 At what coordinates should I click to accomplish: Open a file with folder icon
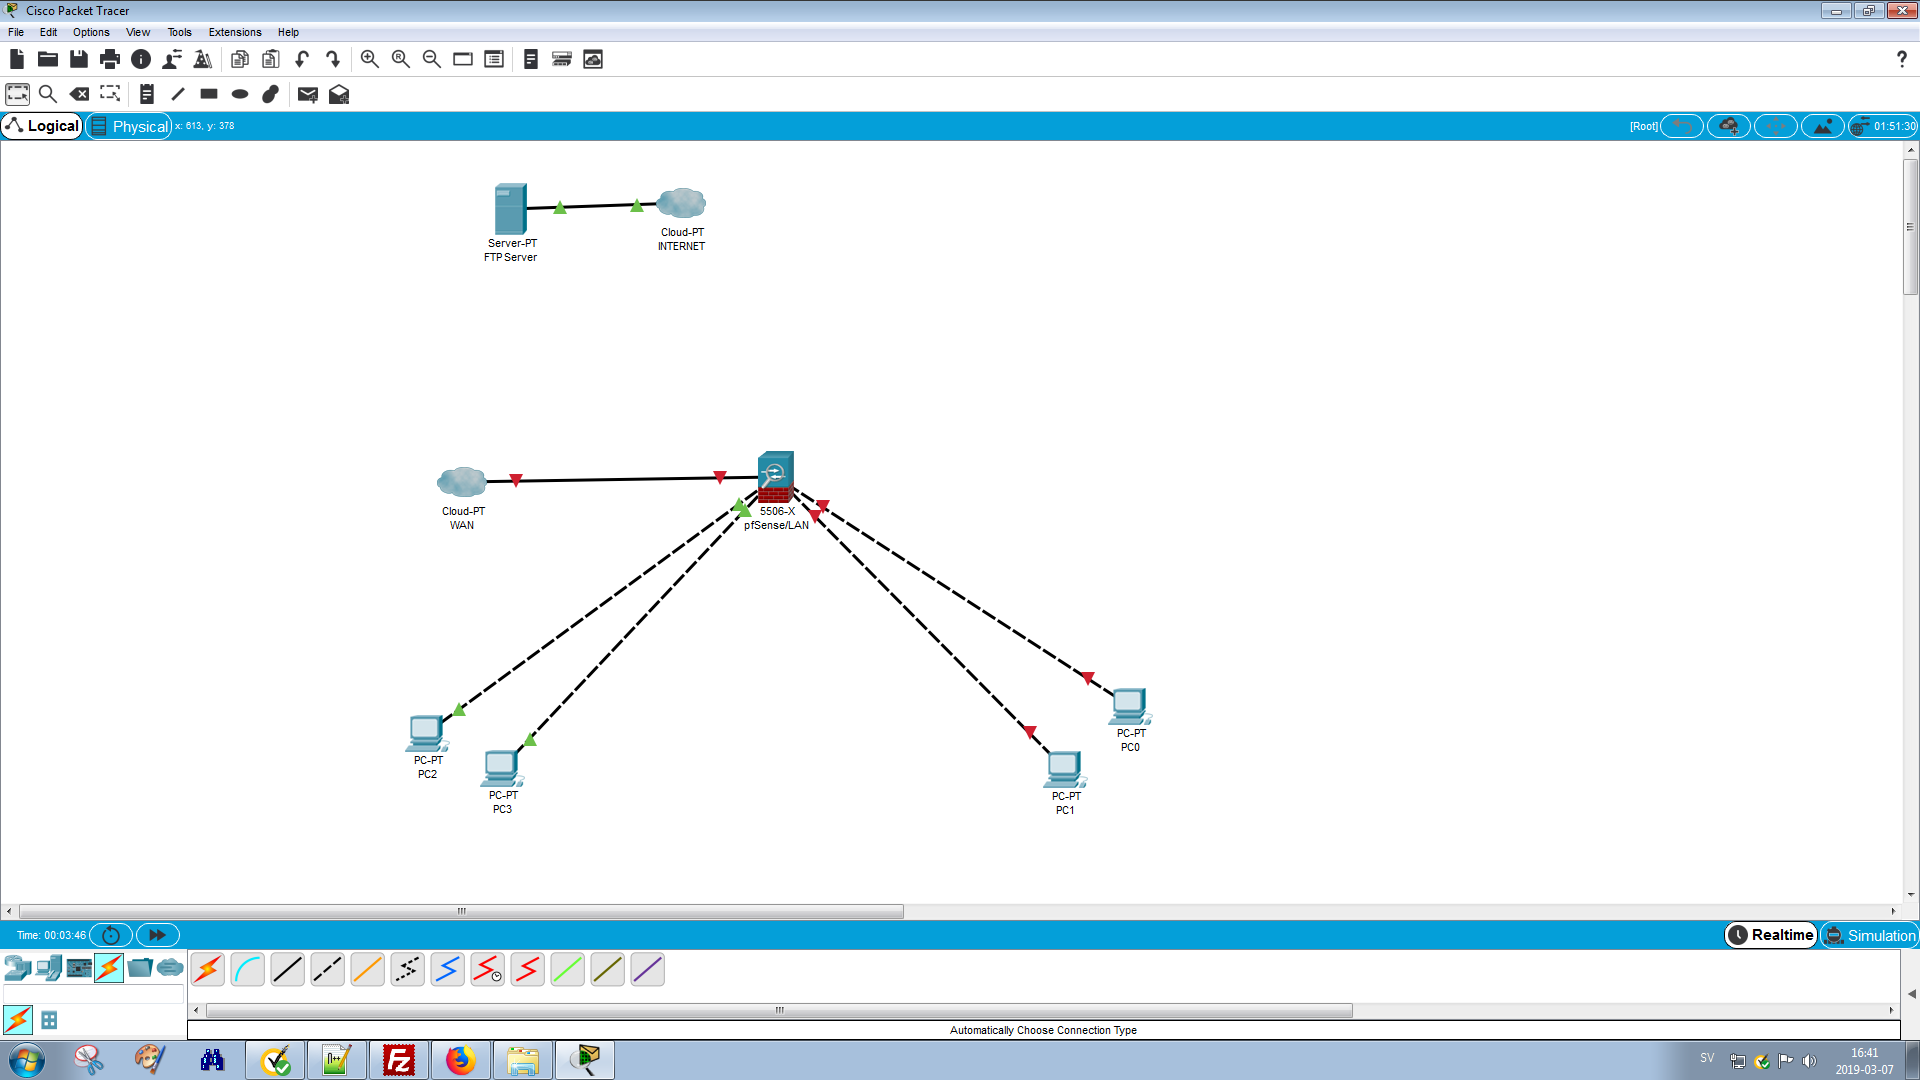47,59
